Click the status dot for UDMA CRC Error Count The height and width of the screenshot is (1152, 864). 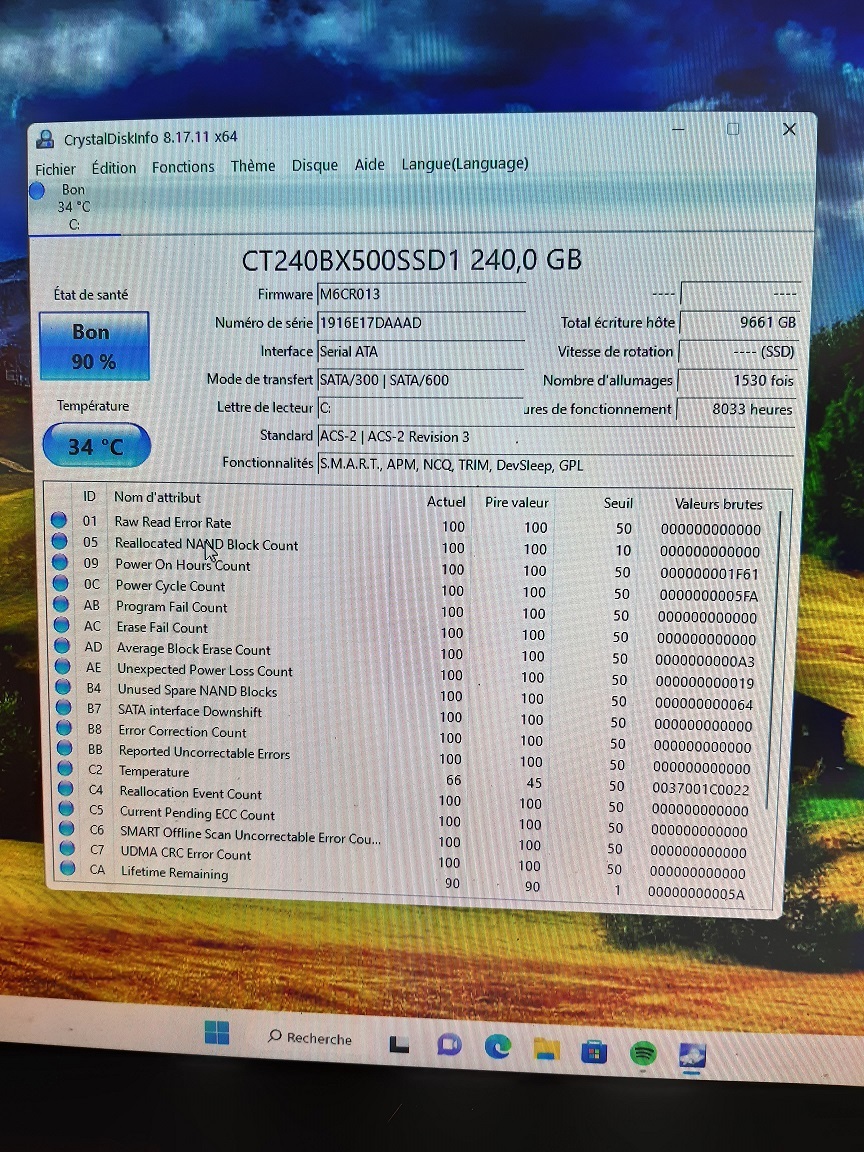pyautogui.click(x=68, y=848)
